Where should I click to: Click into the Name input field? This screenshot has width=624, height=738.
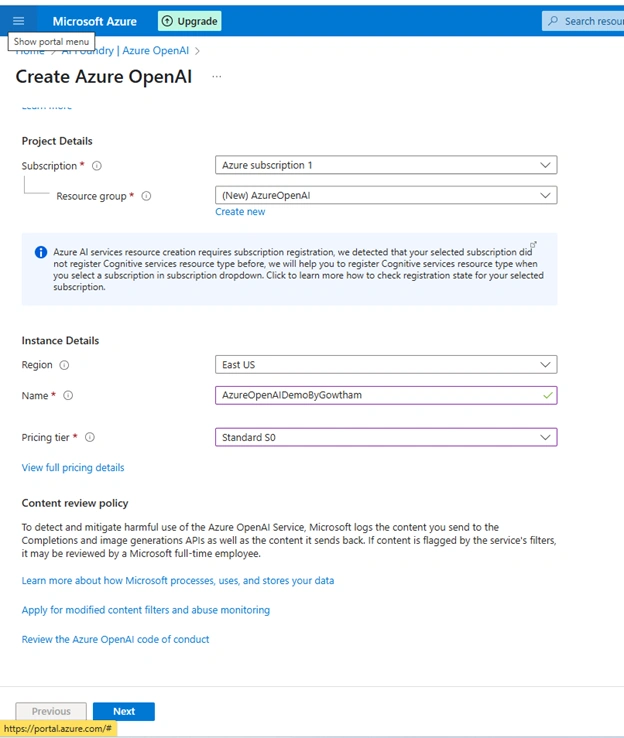[386, 395]
